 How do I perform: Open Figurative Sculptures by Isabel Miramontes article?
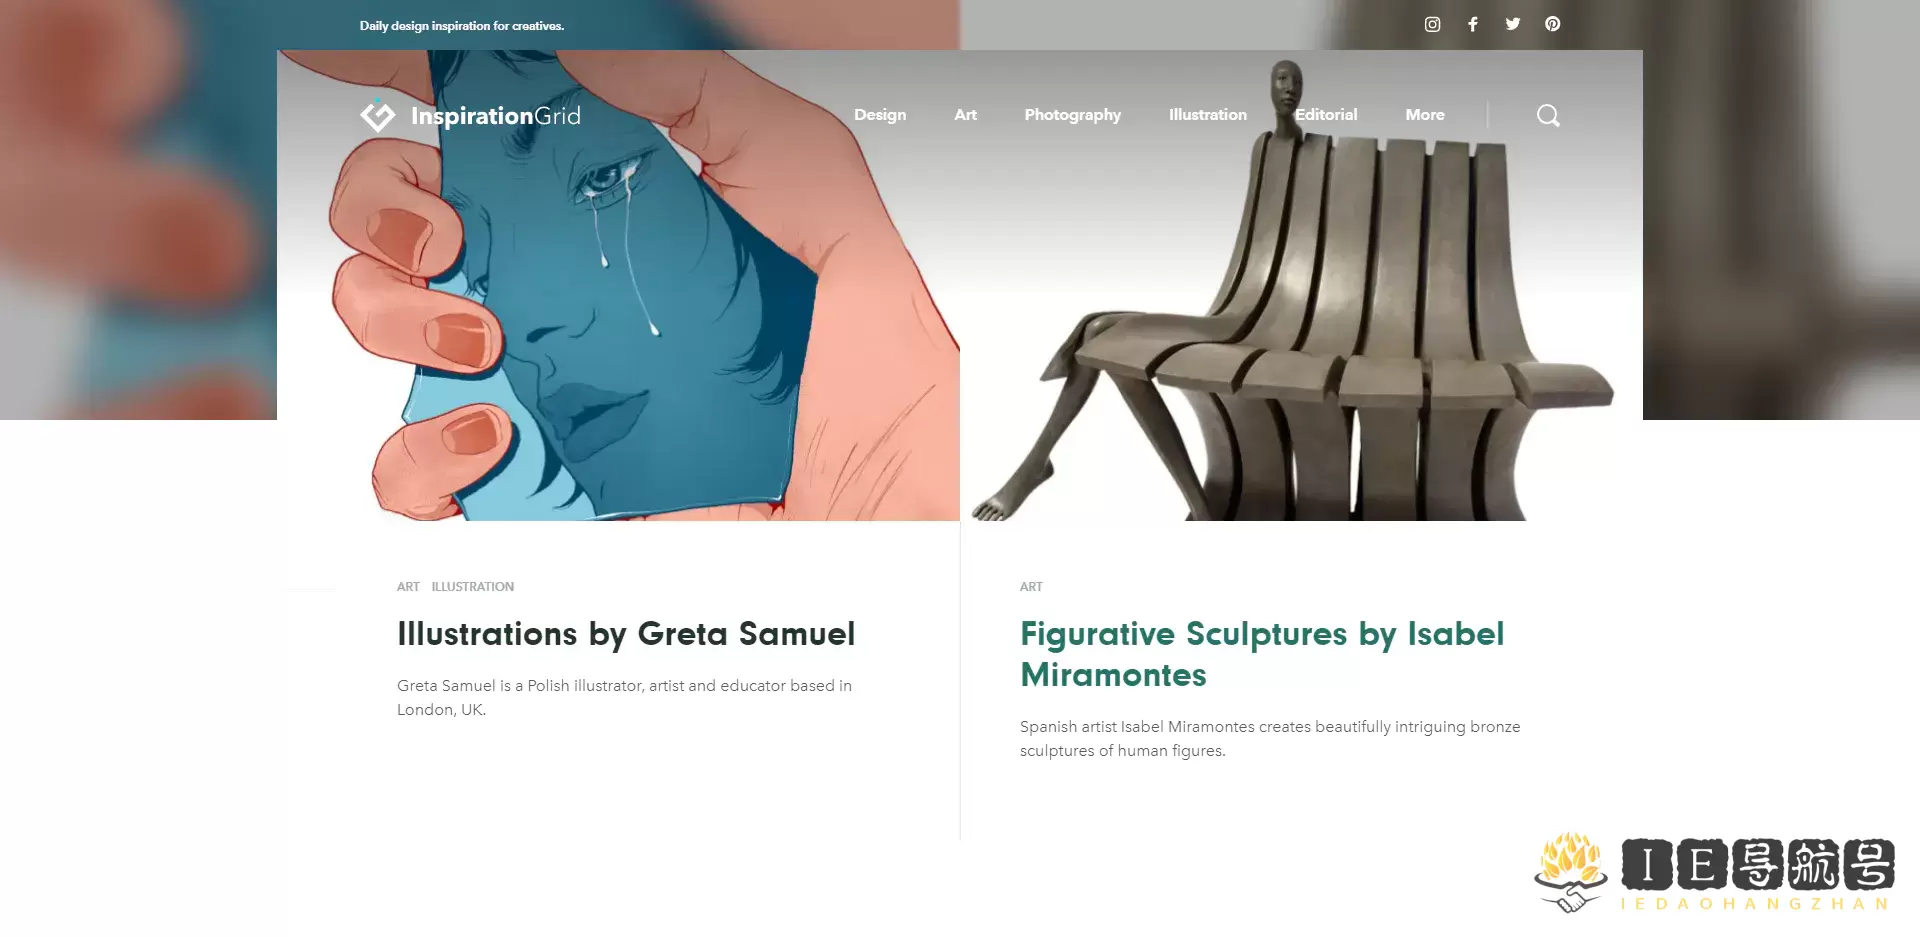pos(1262,654)
